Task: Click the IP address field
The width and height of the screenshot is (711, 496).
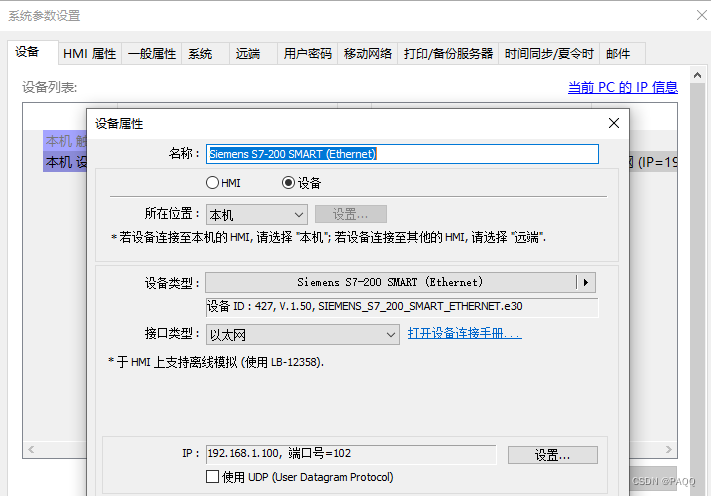Action: coord(351,454)
